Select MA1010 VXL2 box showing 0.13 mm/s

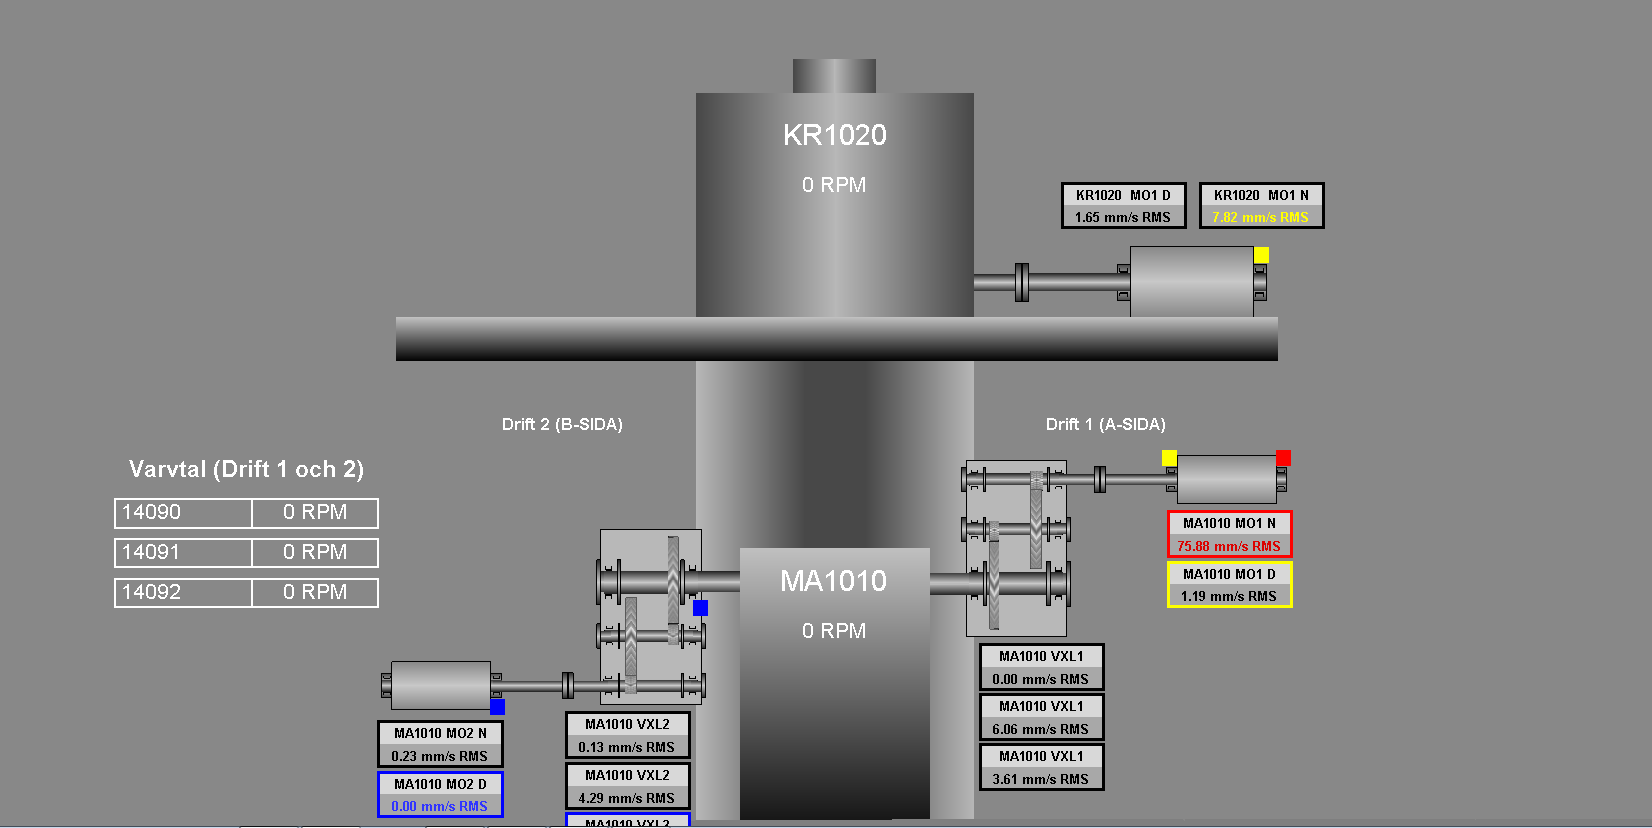627,735
